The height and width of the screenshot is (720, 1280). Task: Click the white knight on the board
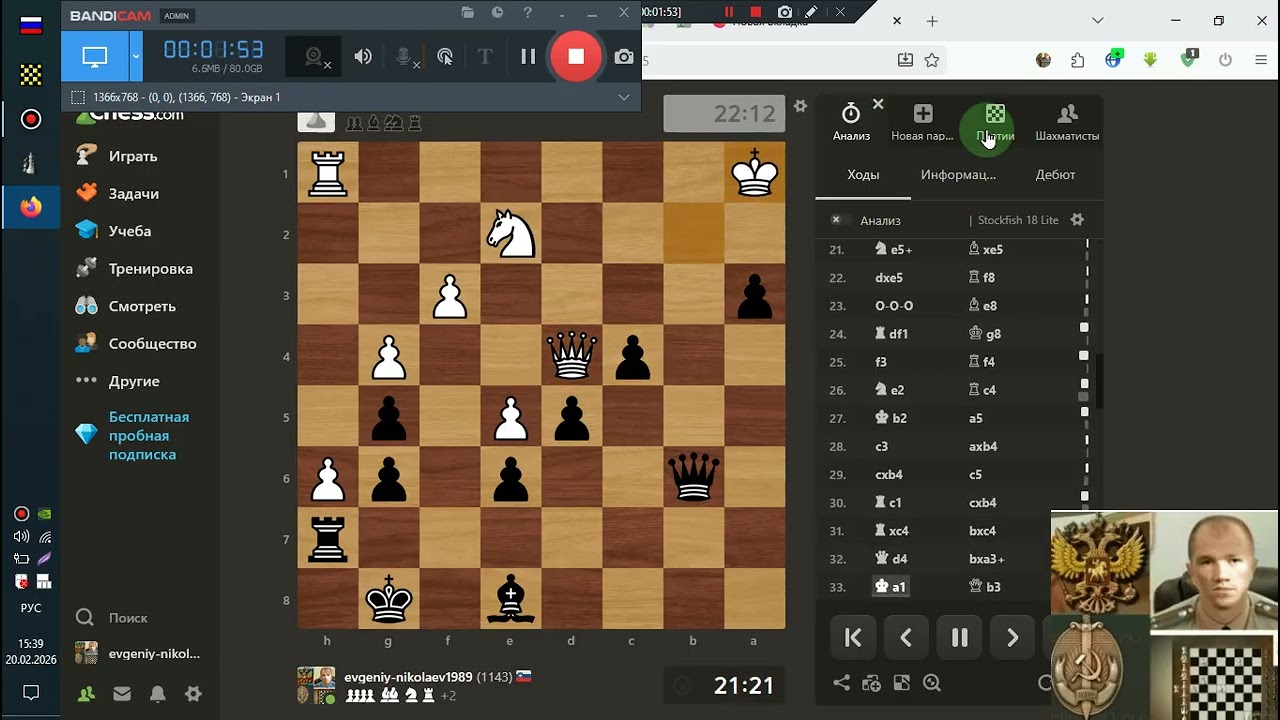(511, 234)
